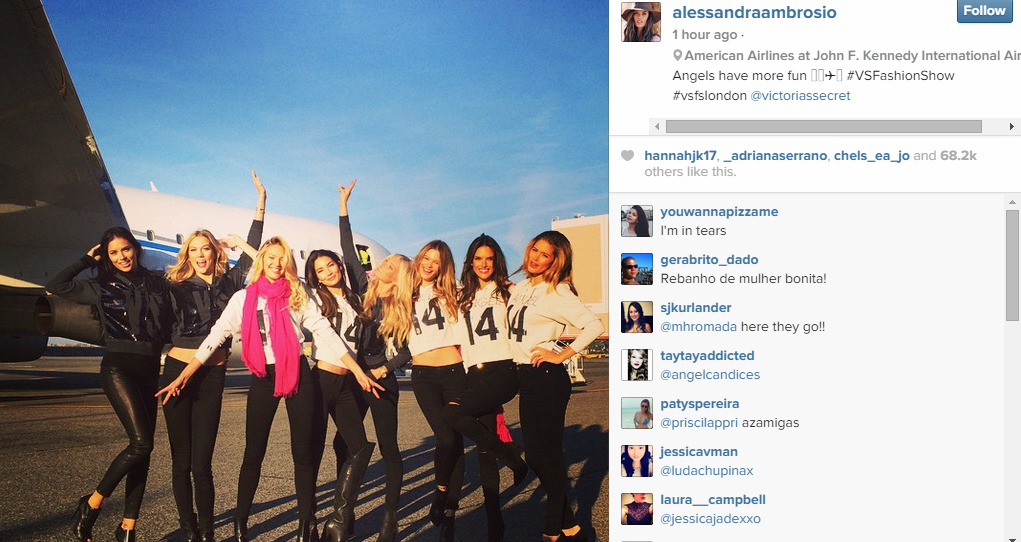The image size is (1021, 542).
Task: Click the location pin icon beside American Airlines
Action: pyautogui.click(x=677, y=56)
